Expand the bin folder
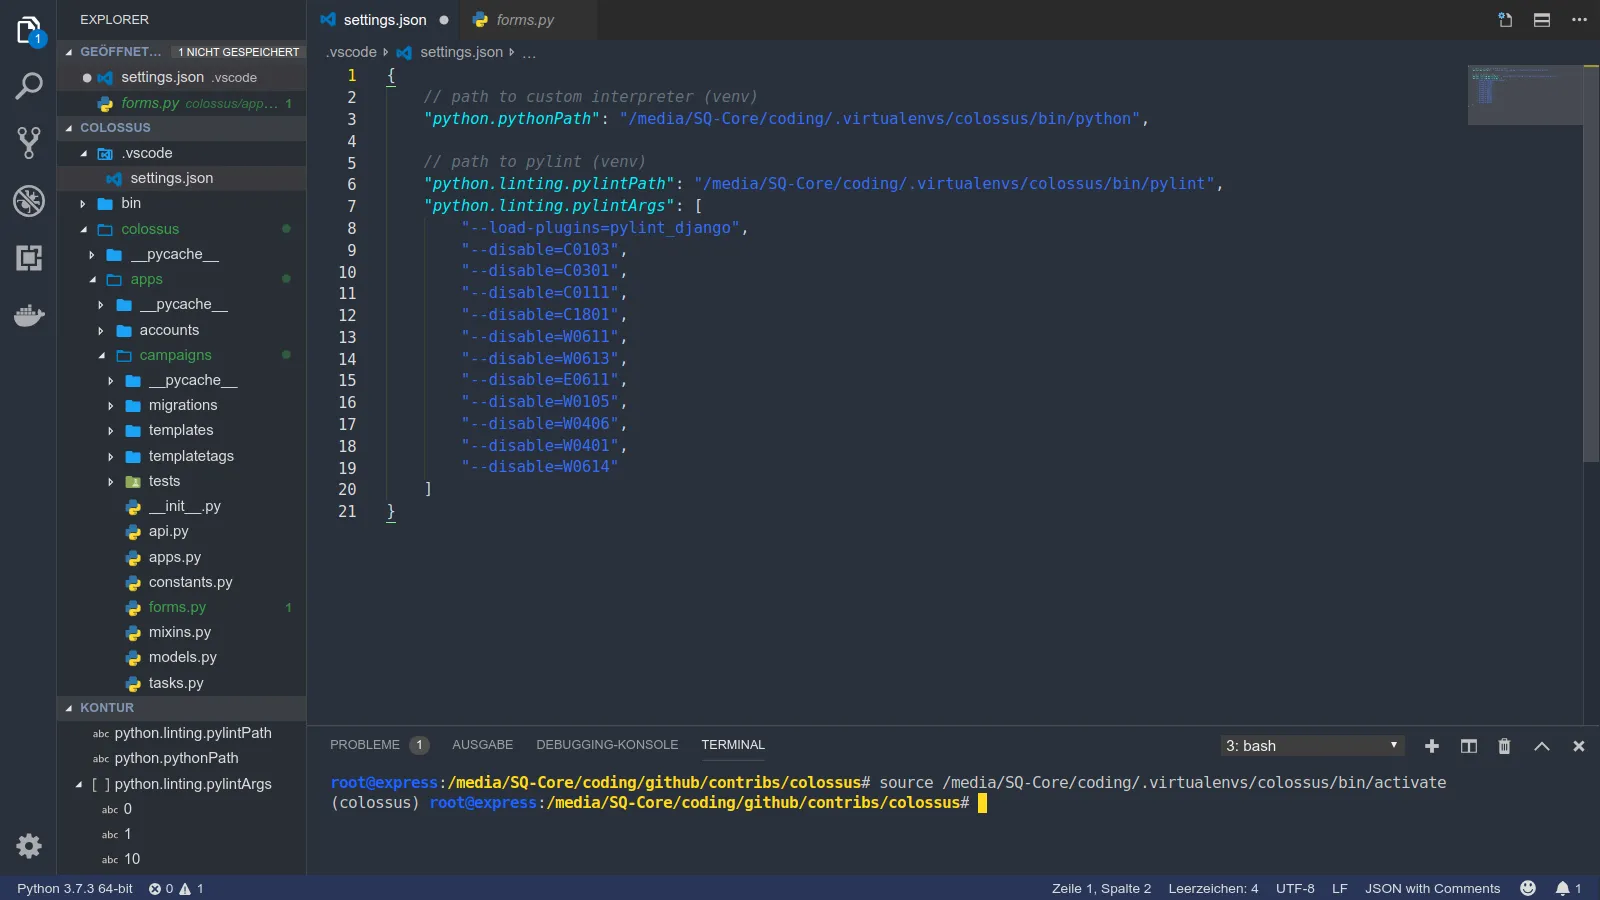This screenshot has width=1600, height=900. 84,204
